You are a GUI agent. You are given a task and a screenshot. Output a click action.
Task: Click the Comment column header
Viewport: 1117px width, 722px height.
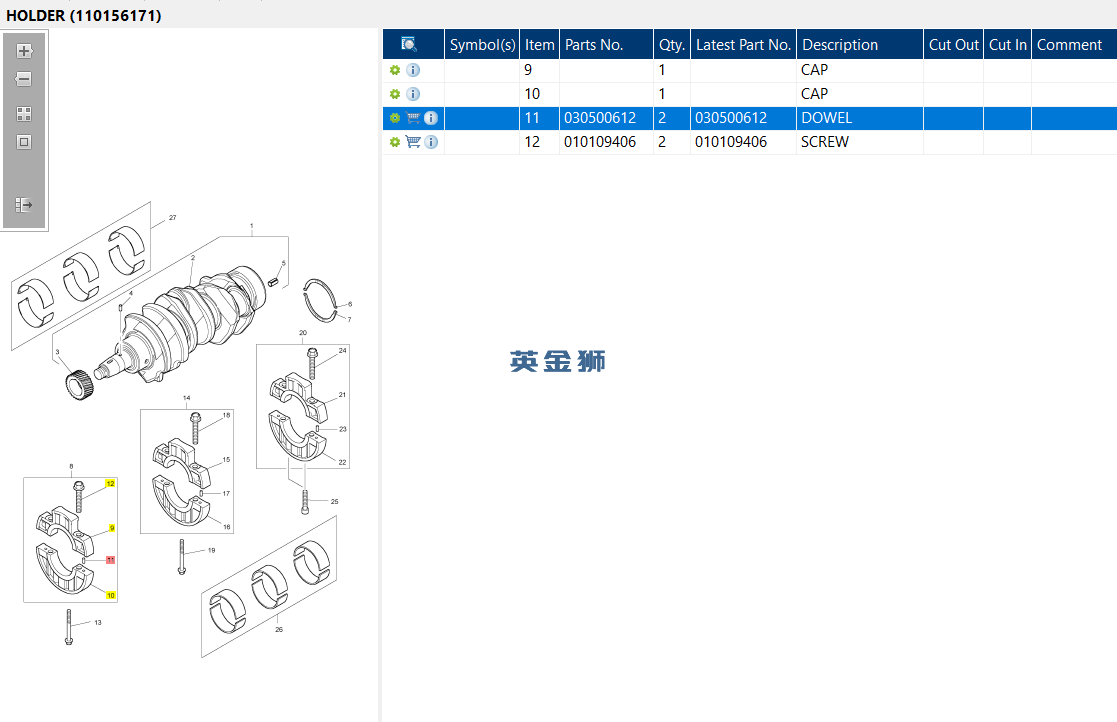1074,44
